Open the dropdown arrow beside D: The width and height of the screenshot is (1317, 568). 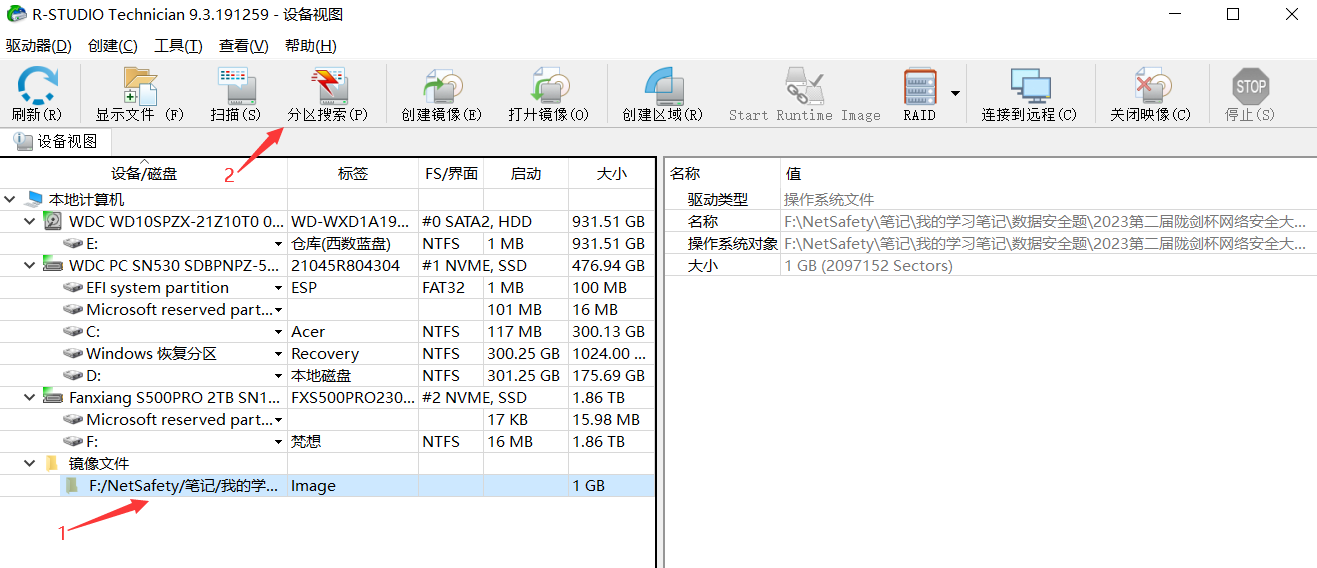coord(278,376)
